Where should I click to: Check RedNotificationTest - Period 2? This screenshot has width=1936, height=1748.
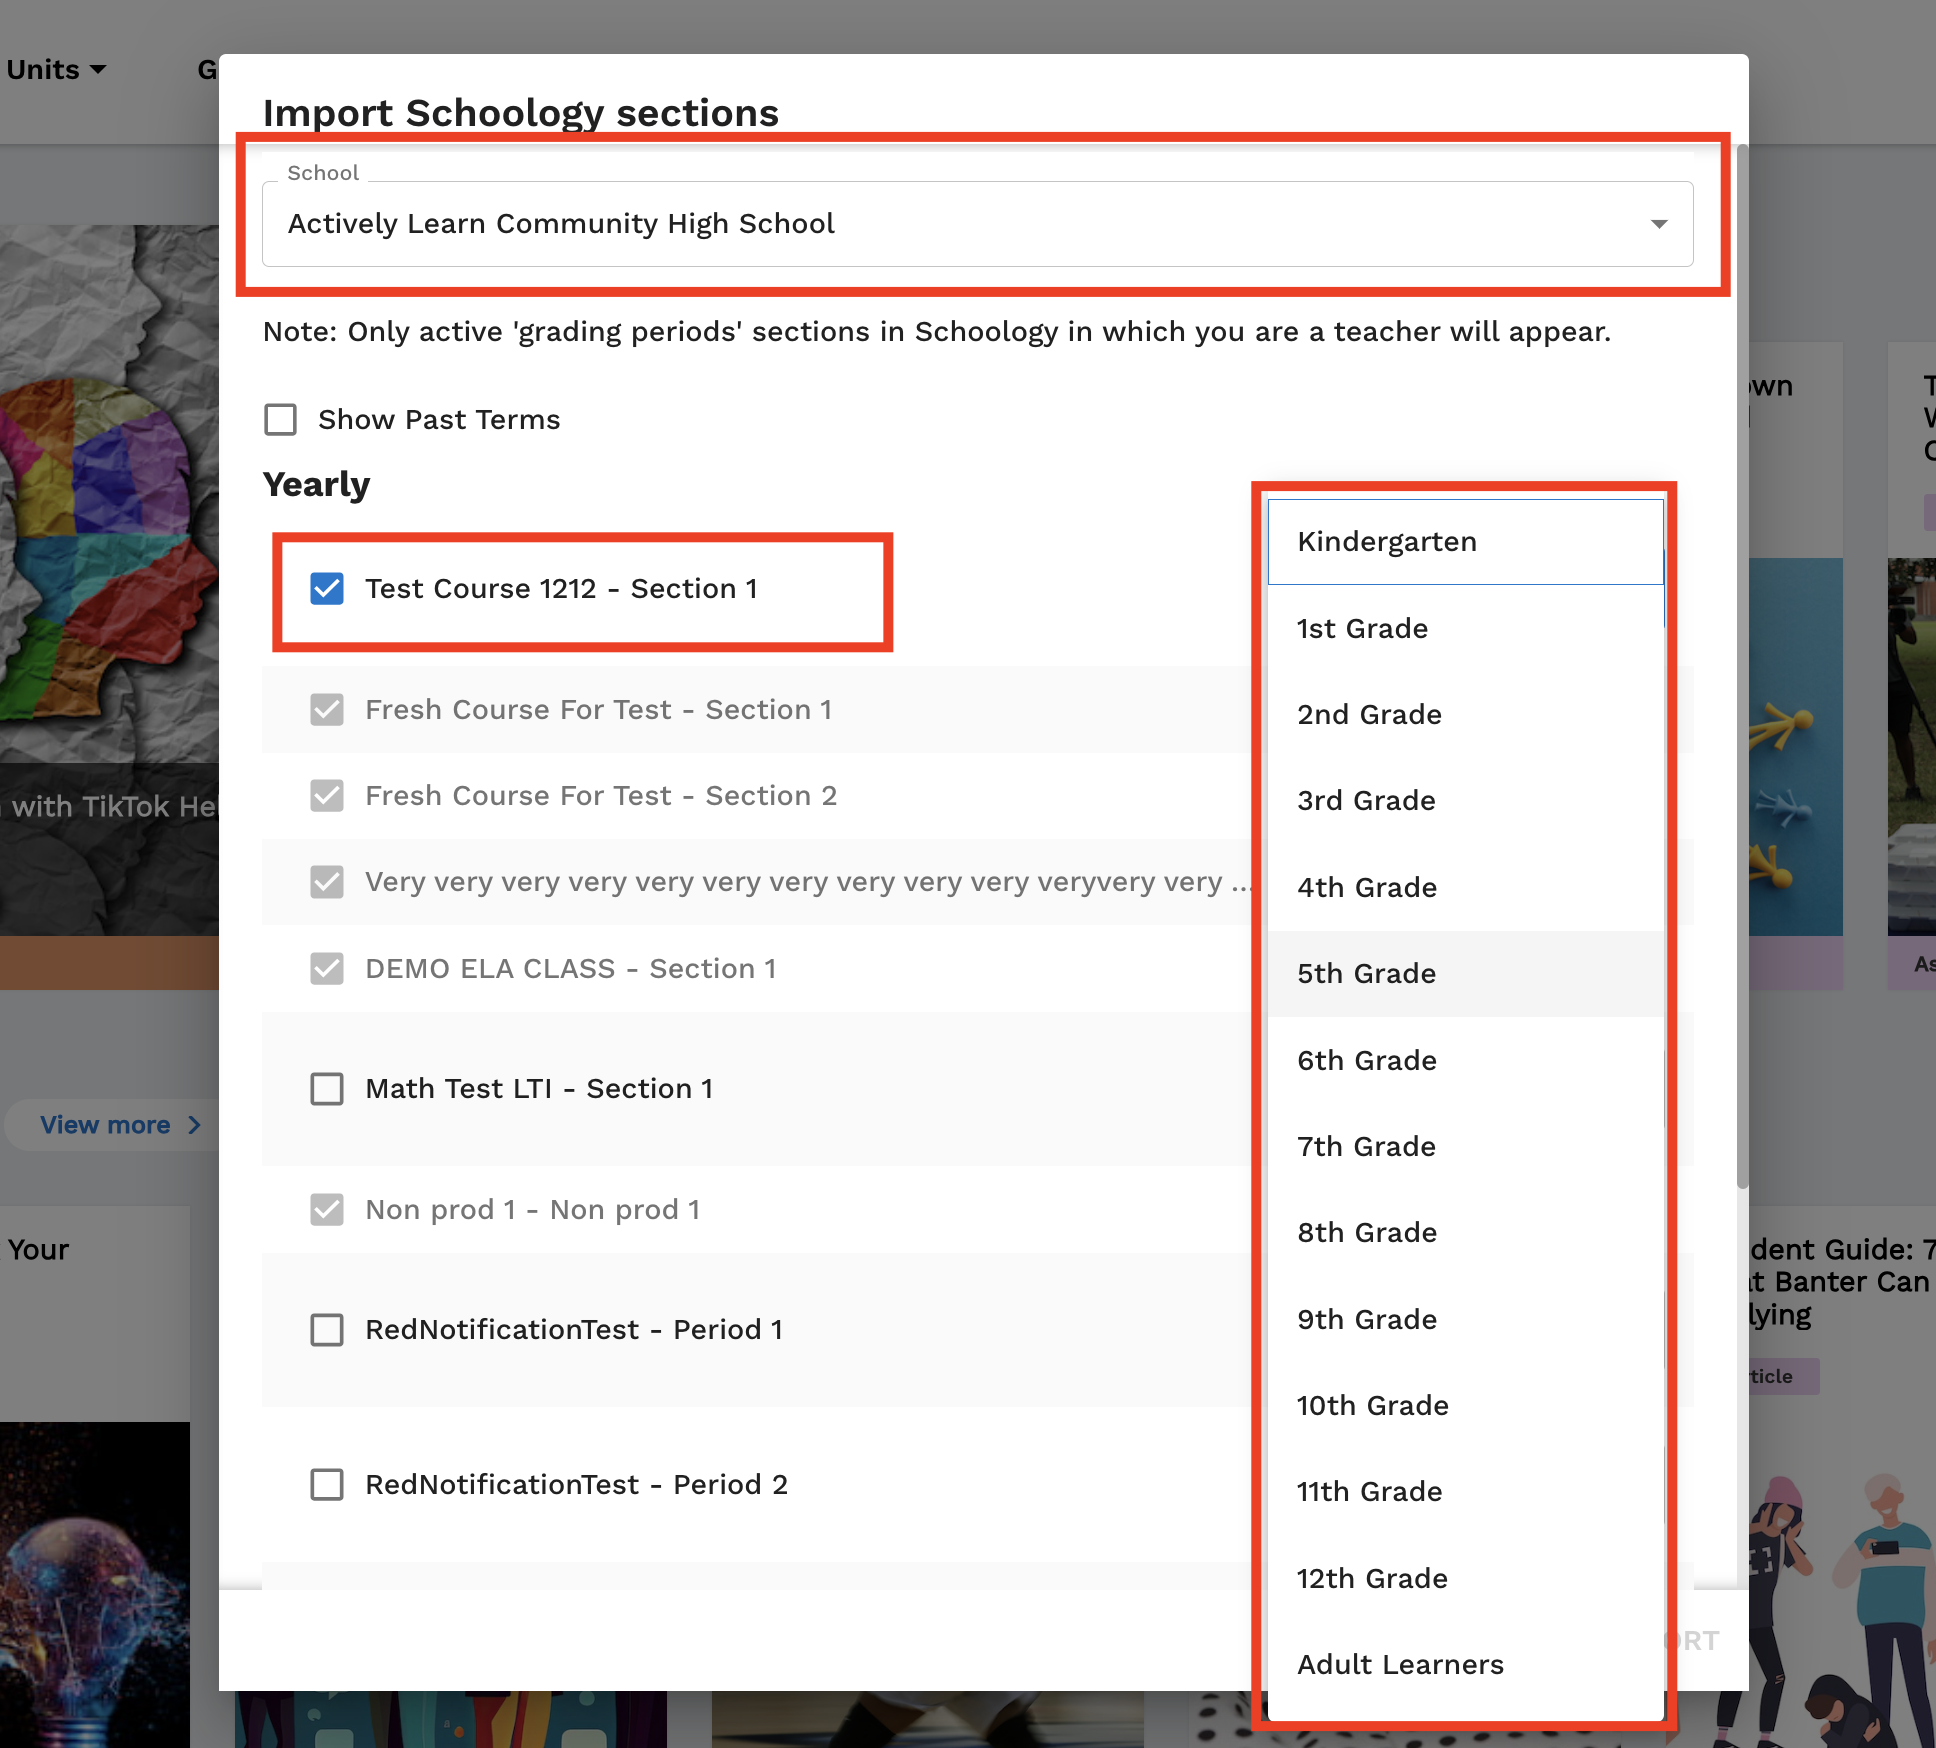327,1485
